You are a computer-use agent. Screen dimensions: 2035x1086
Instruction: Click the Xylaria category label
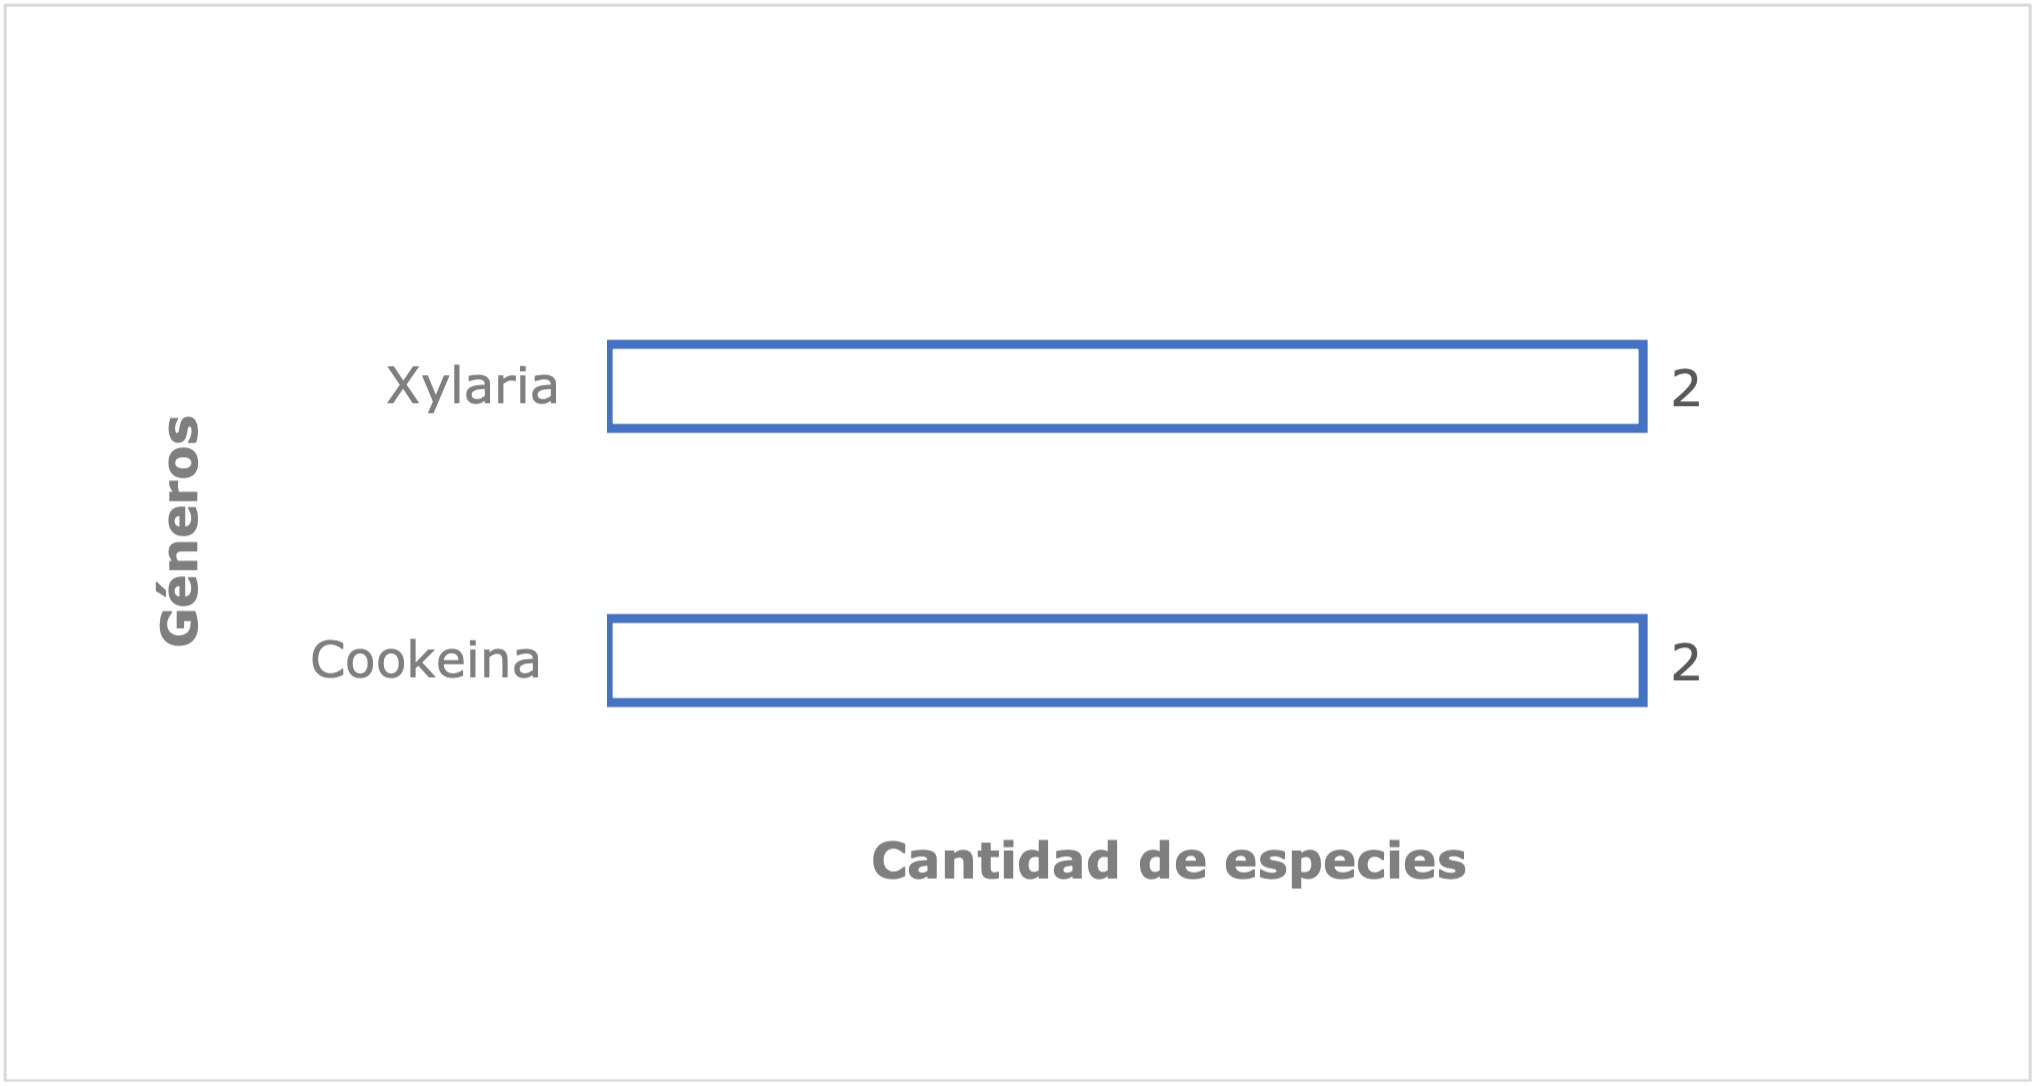472,387
